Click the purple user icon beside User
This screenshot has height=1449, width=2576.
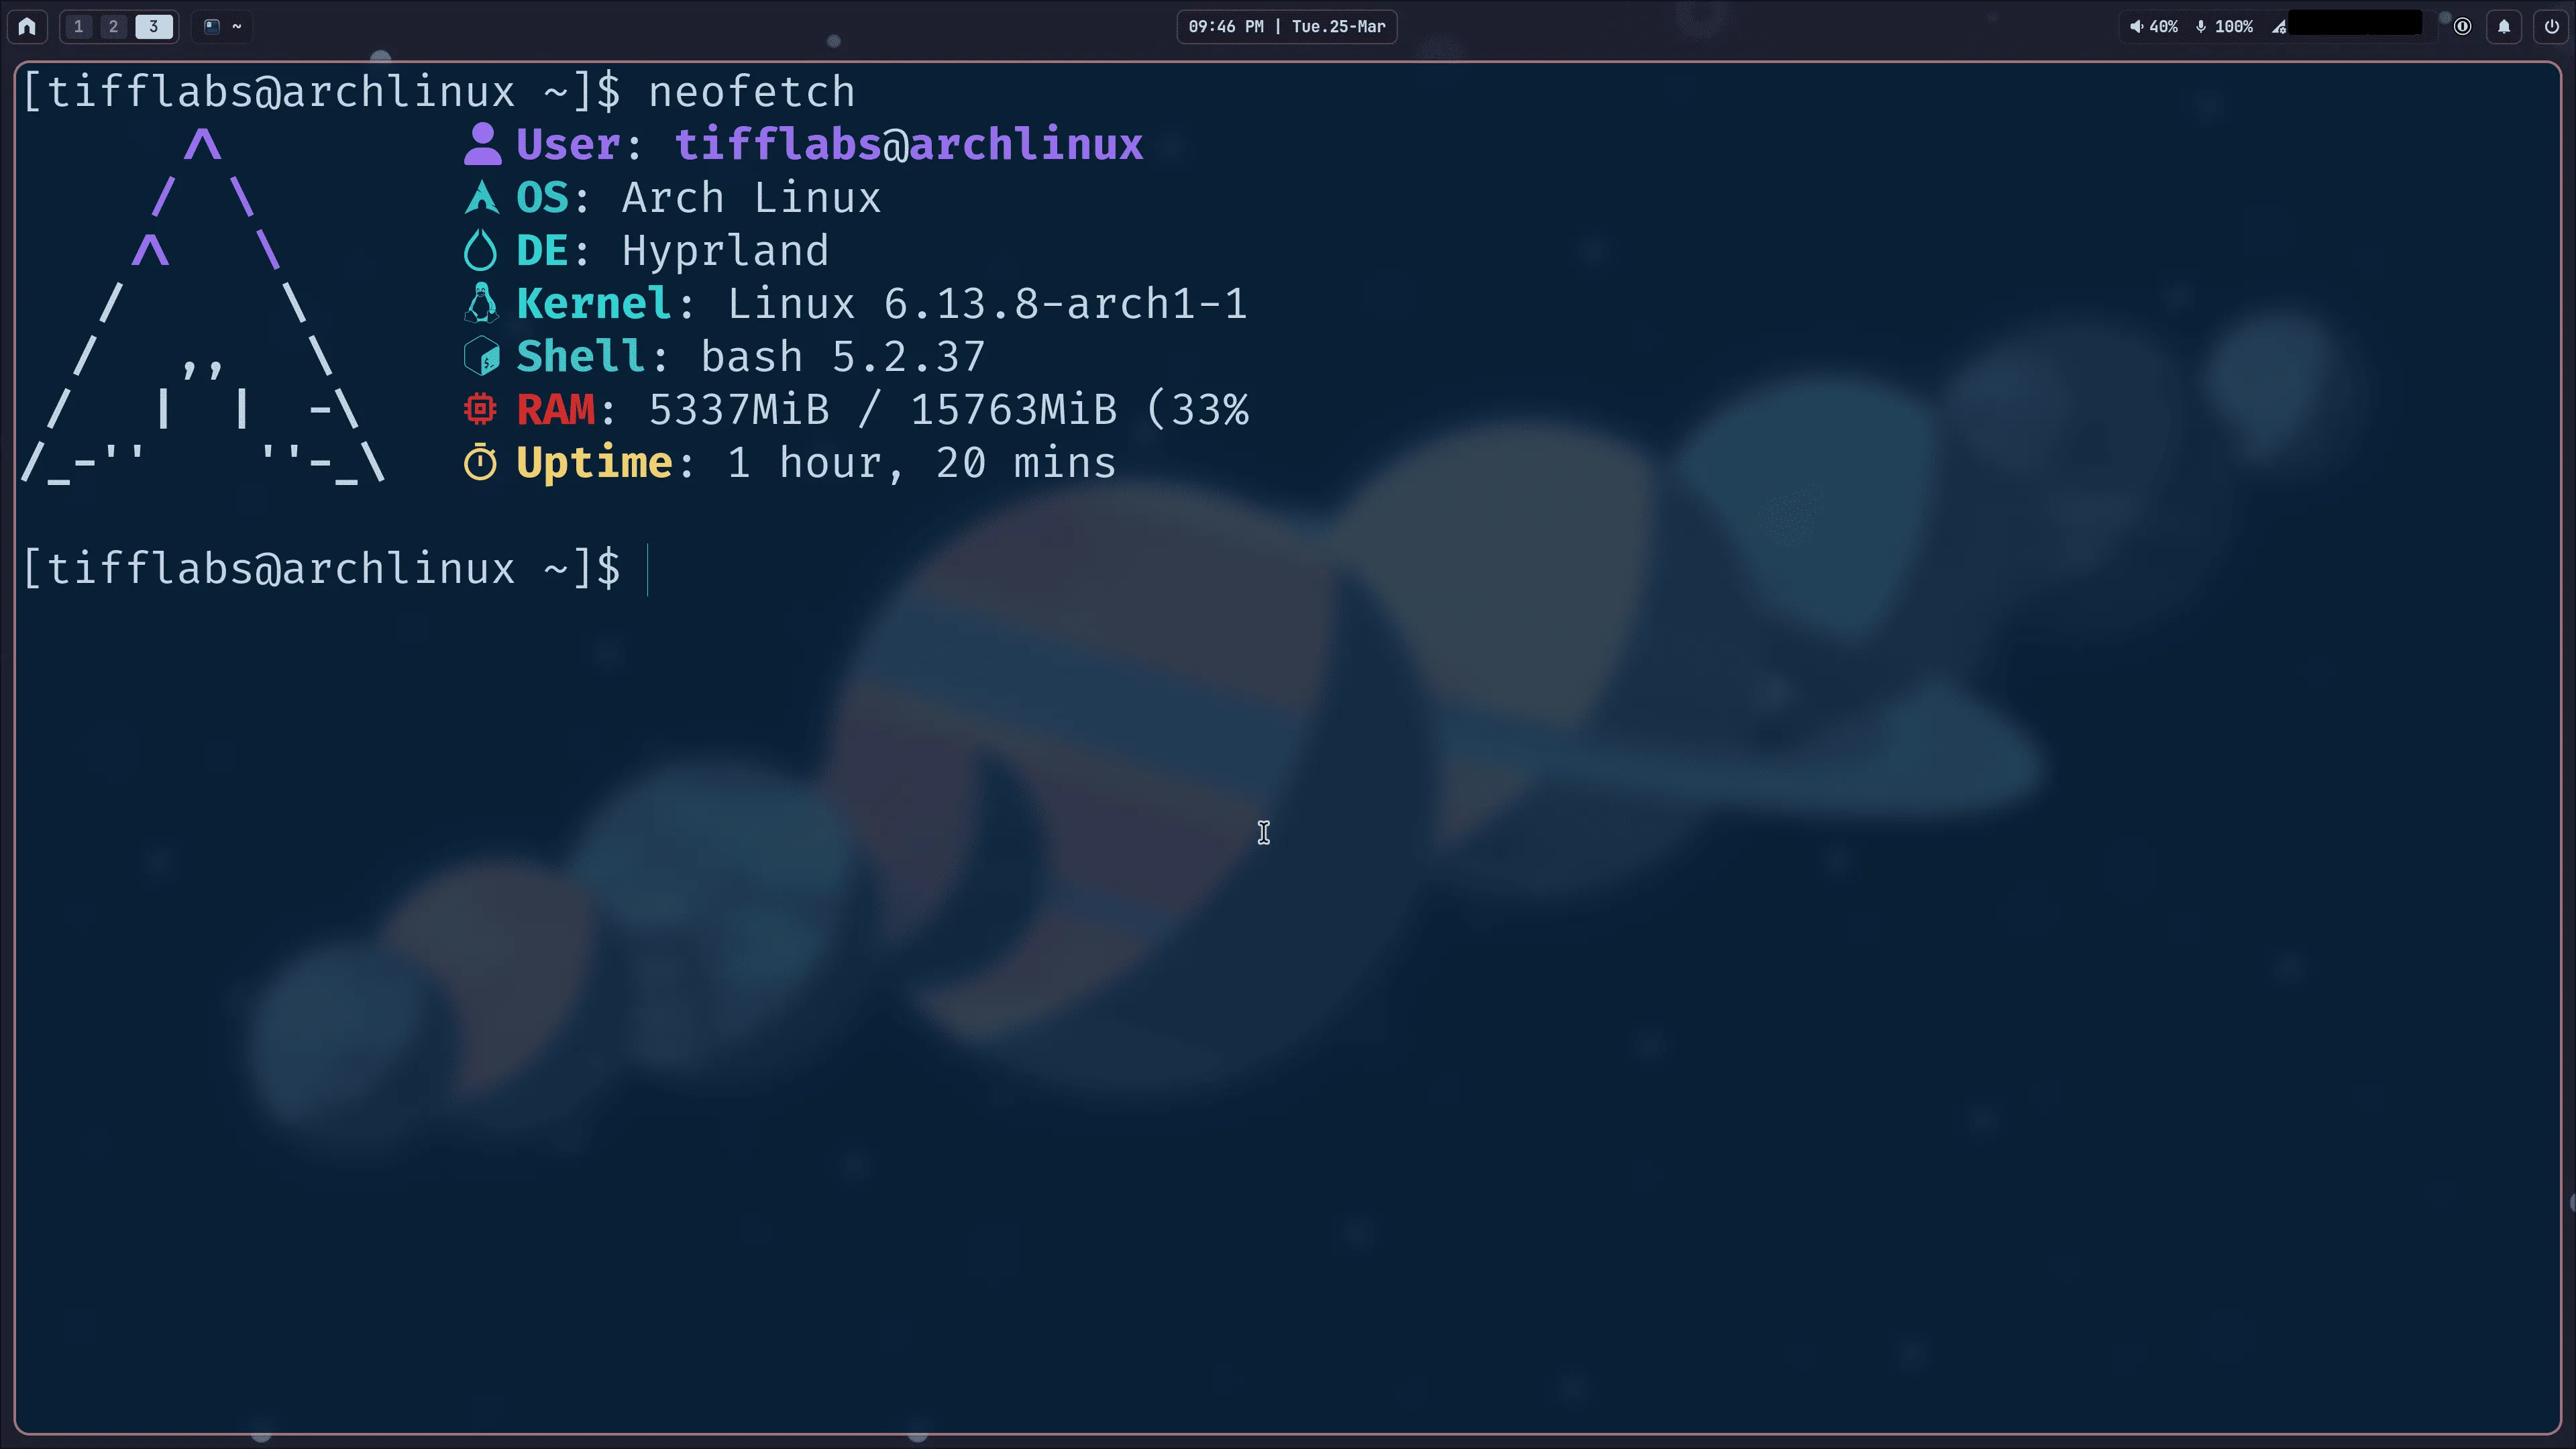[482, 144]
